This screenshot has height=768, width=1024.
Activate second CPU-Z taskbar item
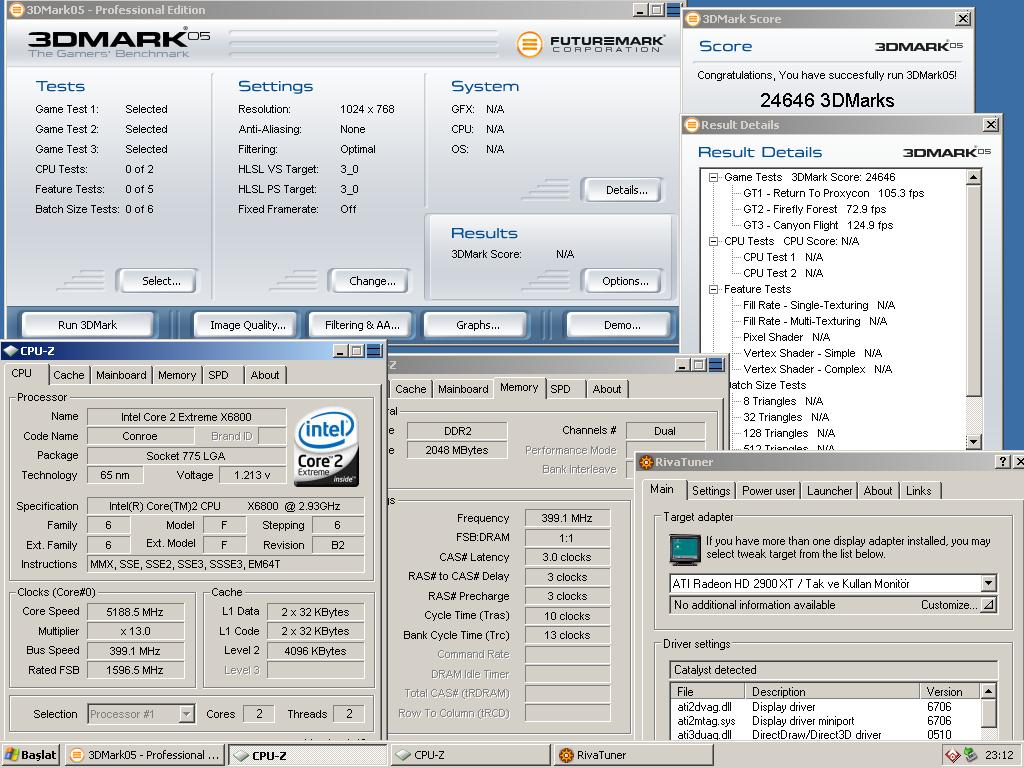[x=470, y=755]
